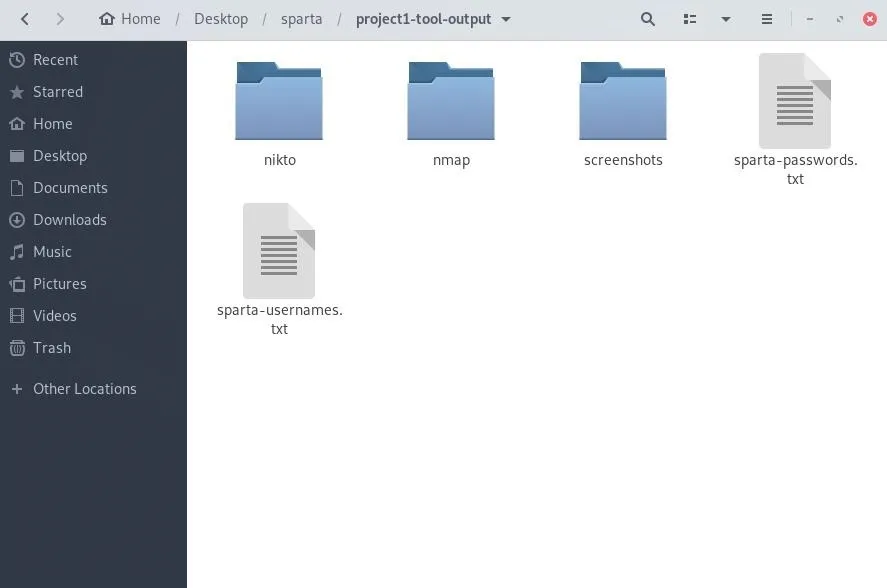
Task: Open Music in the sidebar
Action: pos(93,251)
